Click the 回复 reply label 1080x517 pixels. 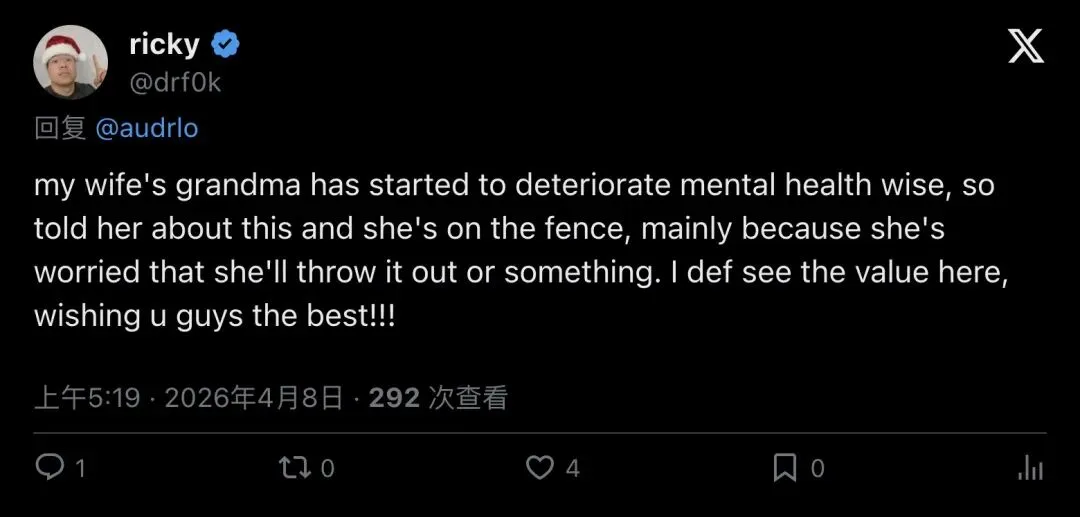(61, 129)
